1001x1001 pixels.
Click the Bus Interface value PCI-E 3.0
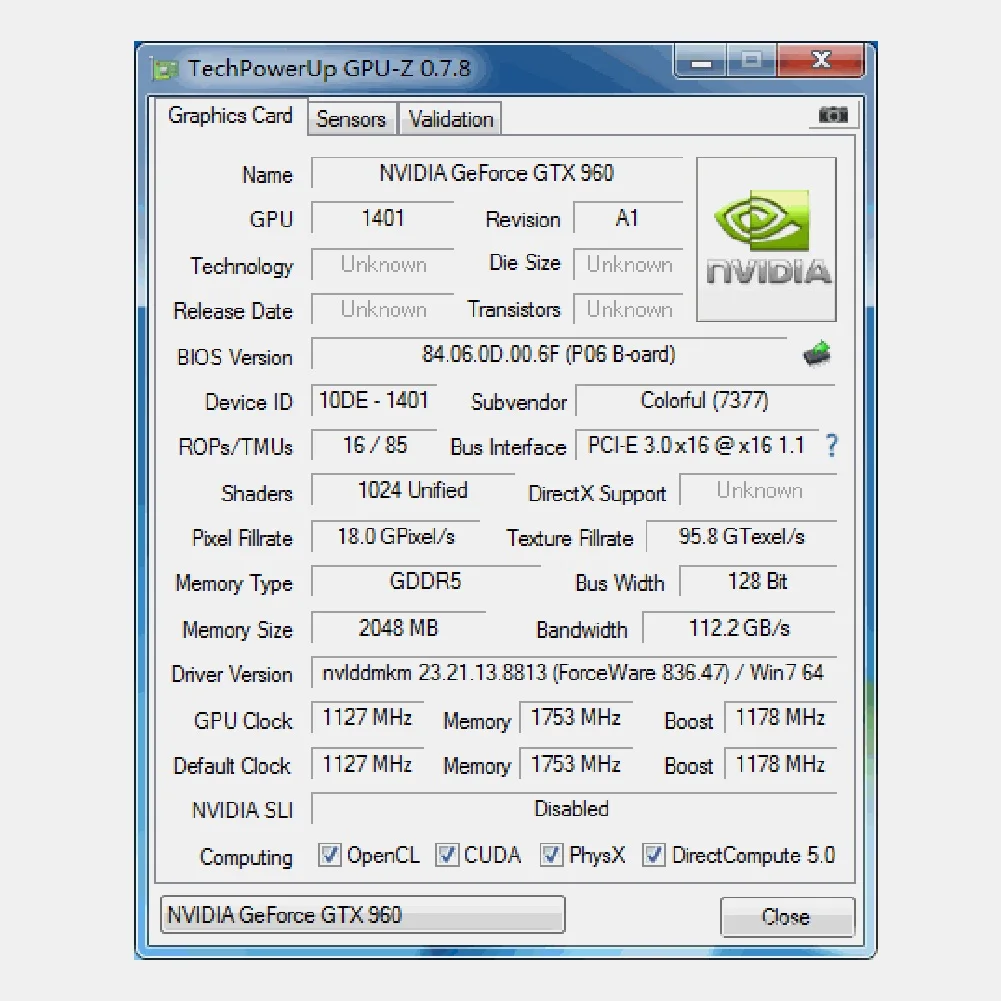(x=696, y=445)
